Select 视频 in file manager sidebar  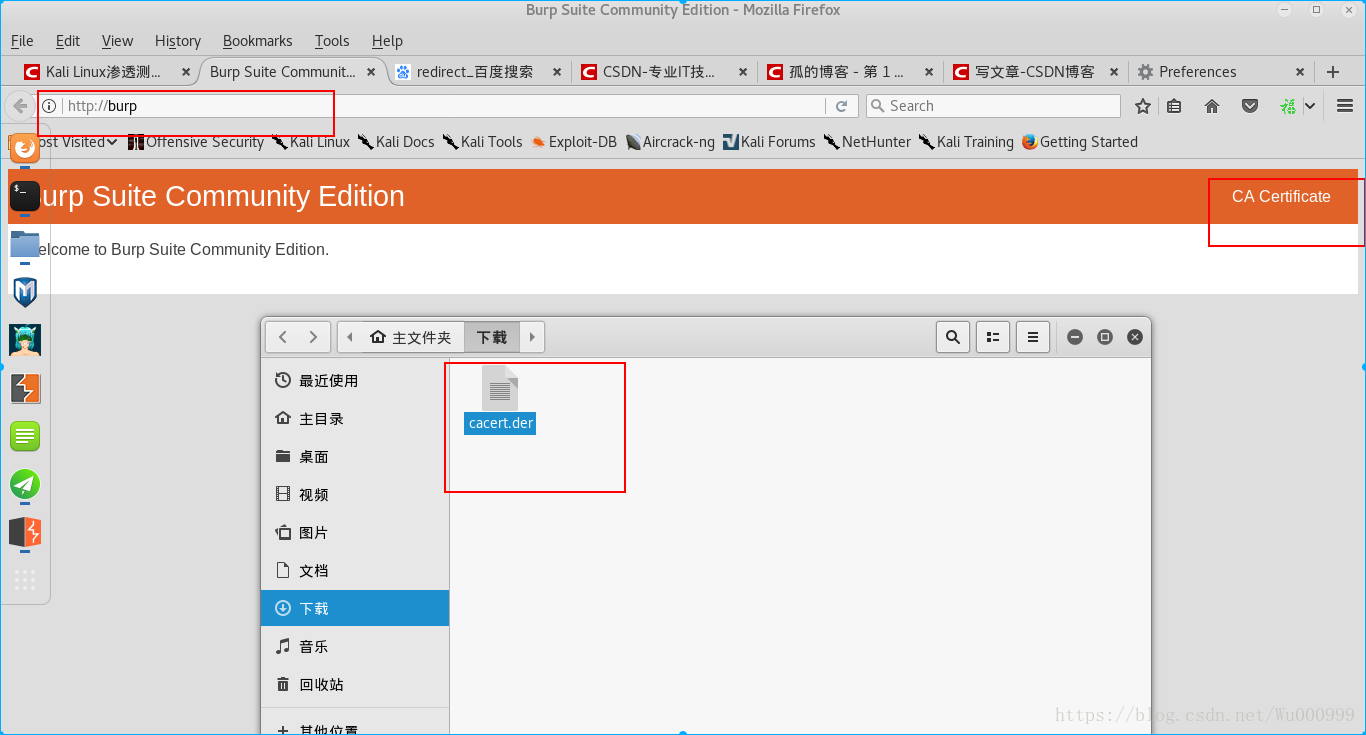coord(355,495)
